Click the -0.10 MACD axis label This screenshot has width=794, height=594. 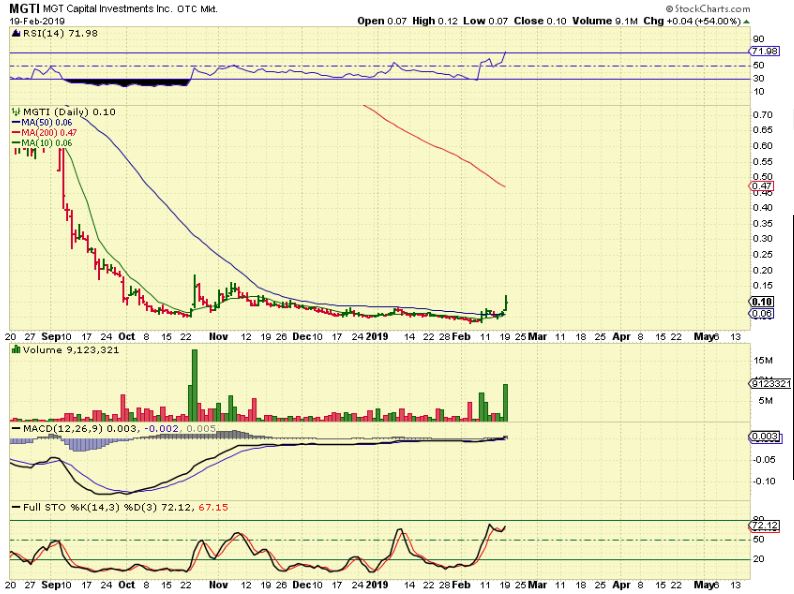click(764, 481)
